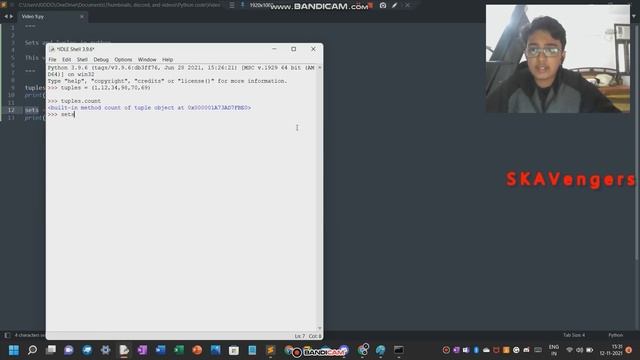Click the Tab Size 4 status bar entry
This screenshot has height=360, width=640.
pyautogui.click(x=574, y=335)
